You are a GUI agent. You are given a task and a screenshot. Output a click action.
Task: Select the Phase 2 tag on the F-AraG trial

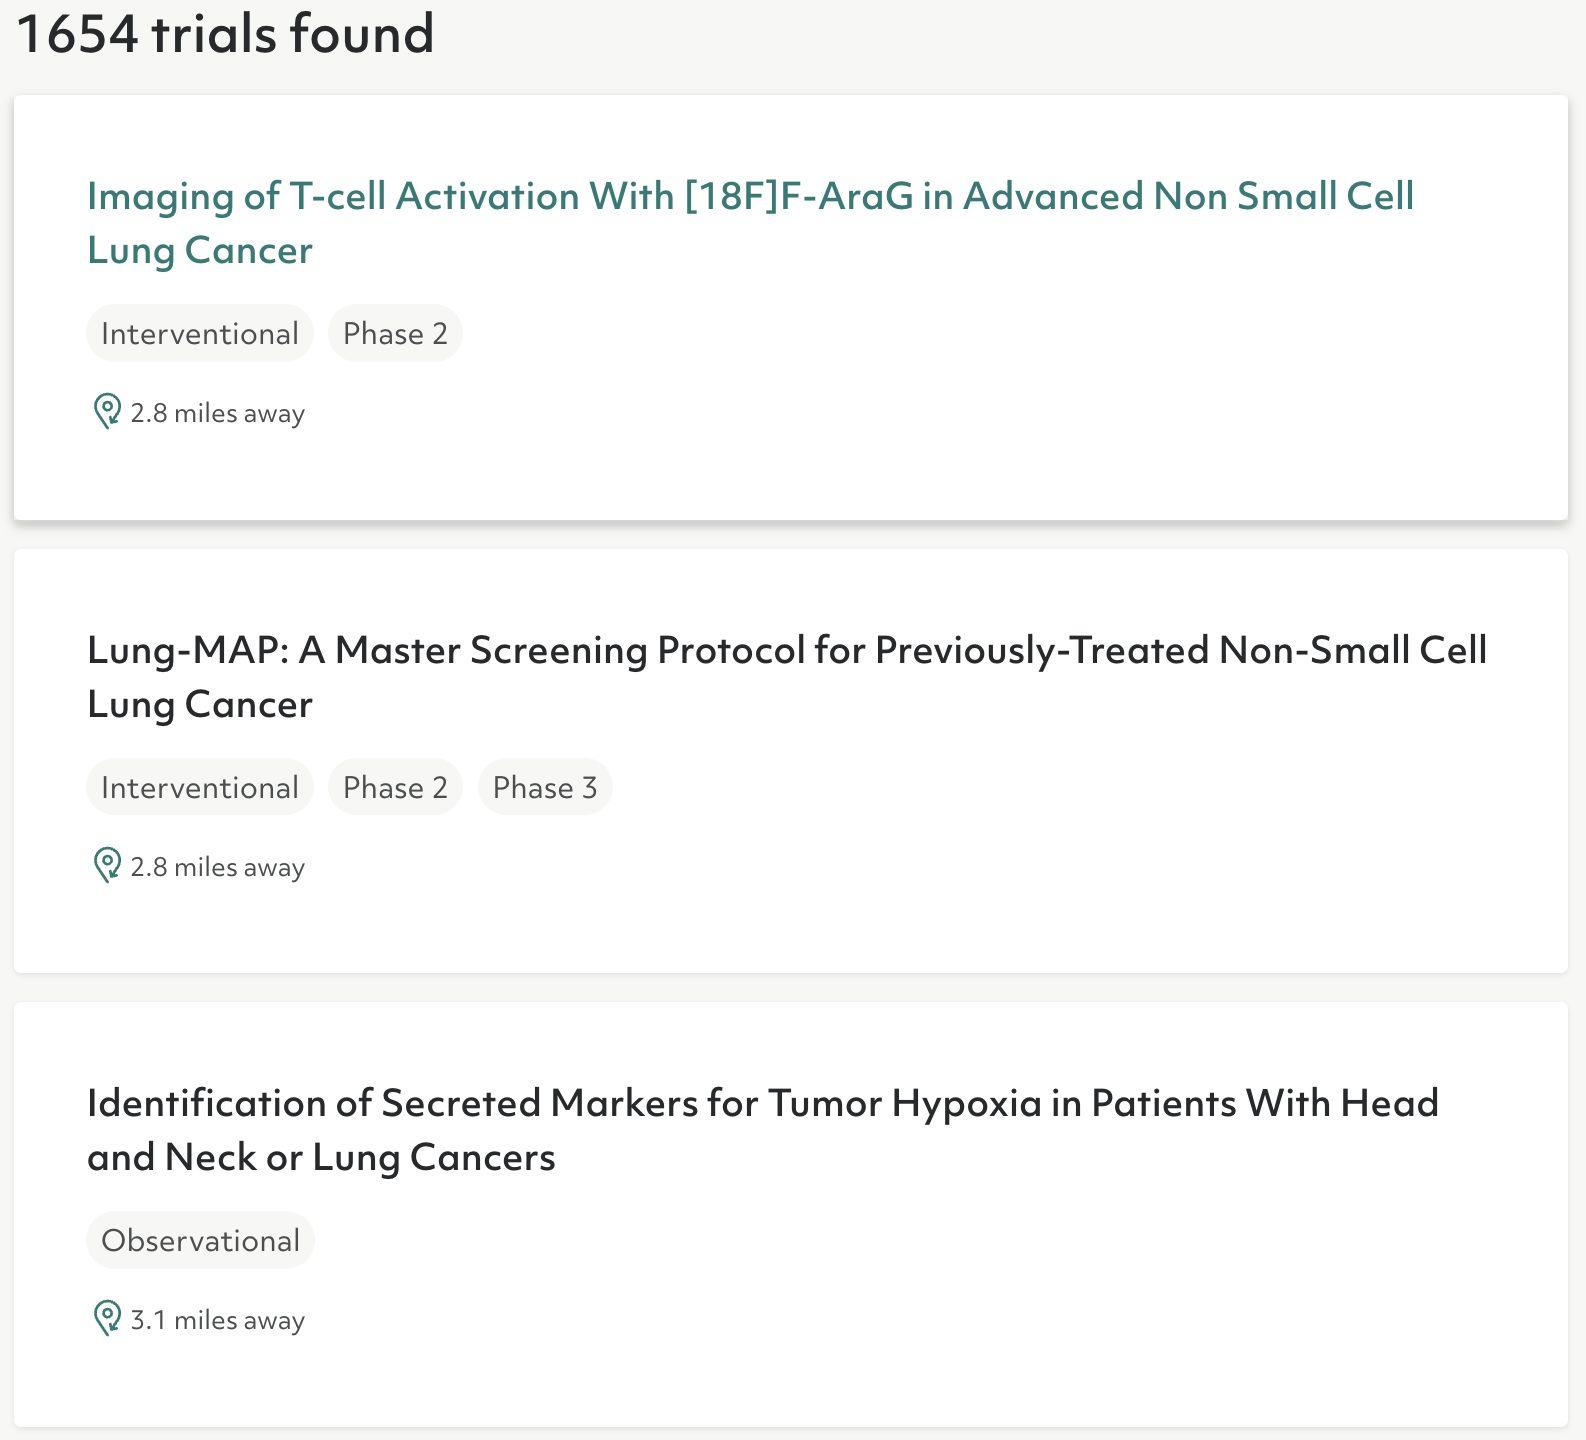coord(395,334)
